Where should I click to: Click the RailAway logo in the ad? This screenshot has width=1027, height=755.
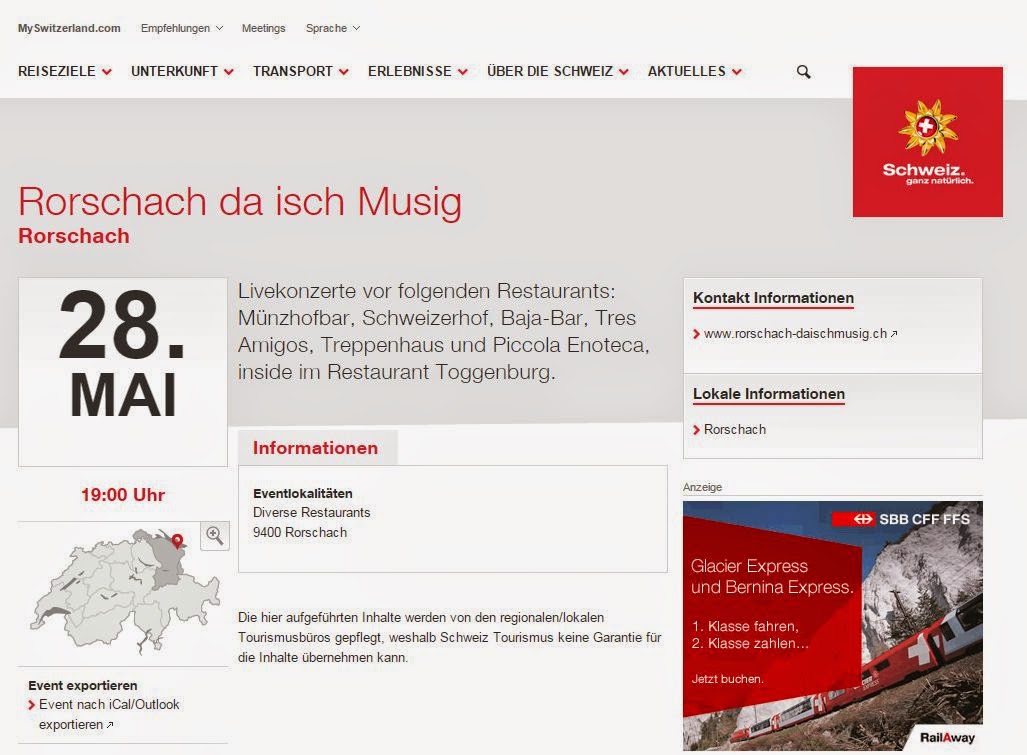point(947,738)
